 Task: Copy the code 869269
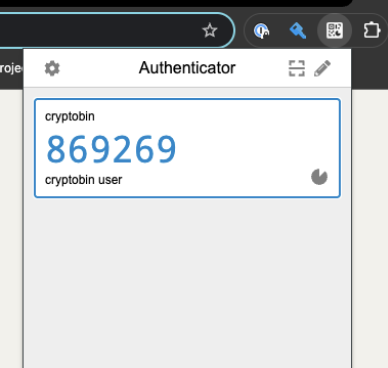pos(111,149)
